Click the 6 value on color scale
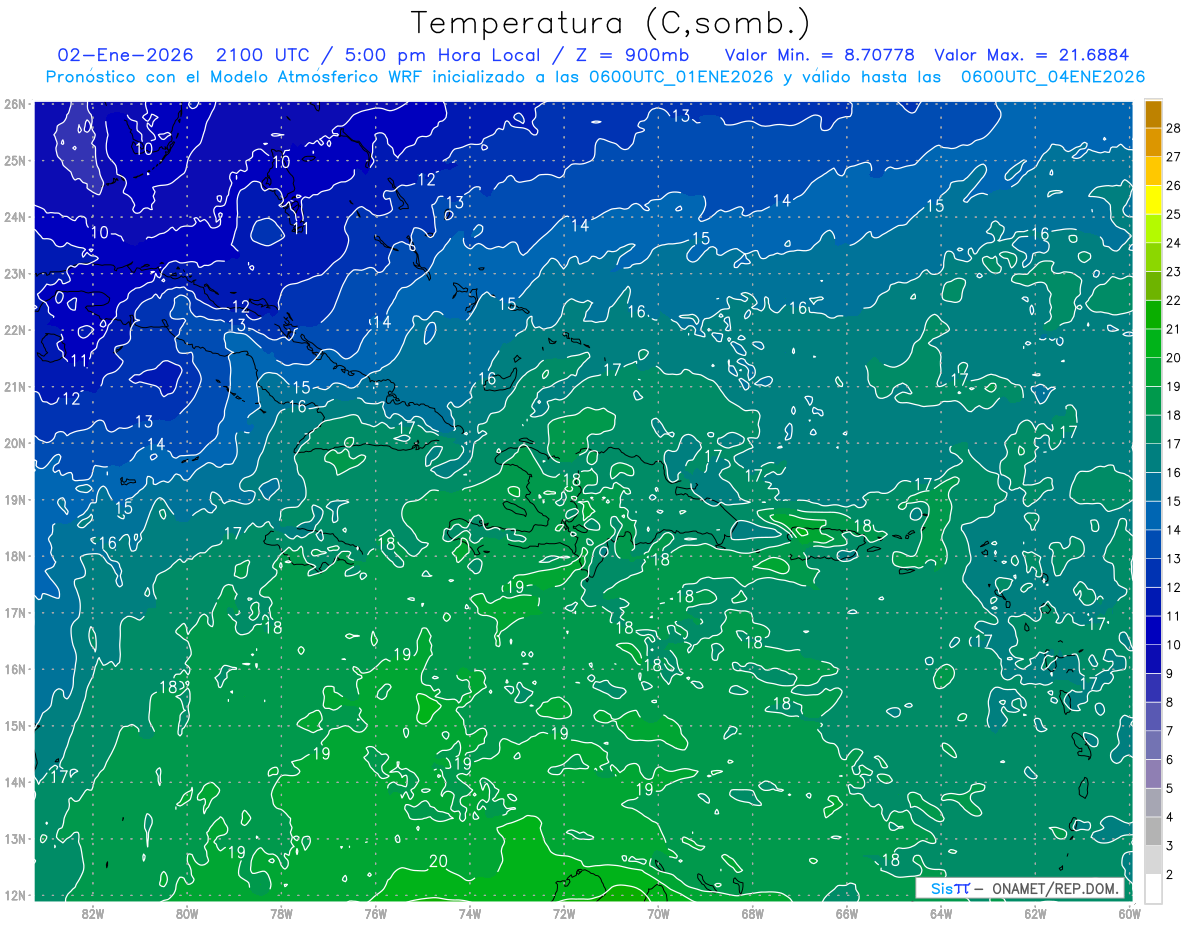1200x927 pixels. [x=1170, y=760]
